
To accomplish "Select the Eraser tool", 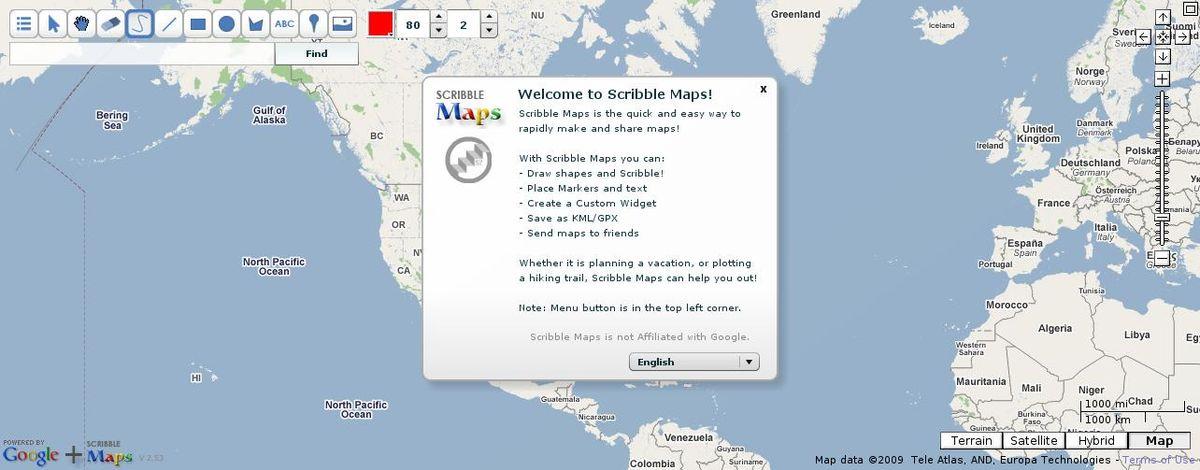I will point(111,24).
